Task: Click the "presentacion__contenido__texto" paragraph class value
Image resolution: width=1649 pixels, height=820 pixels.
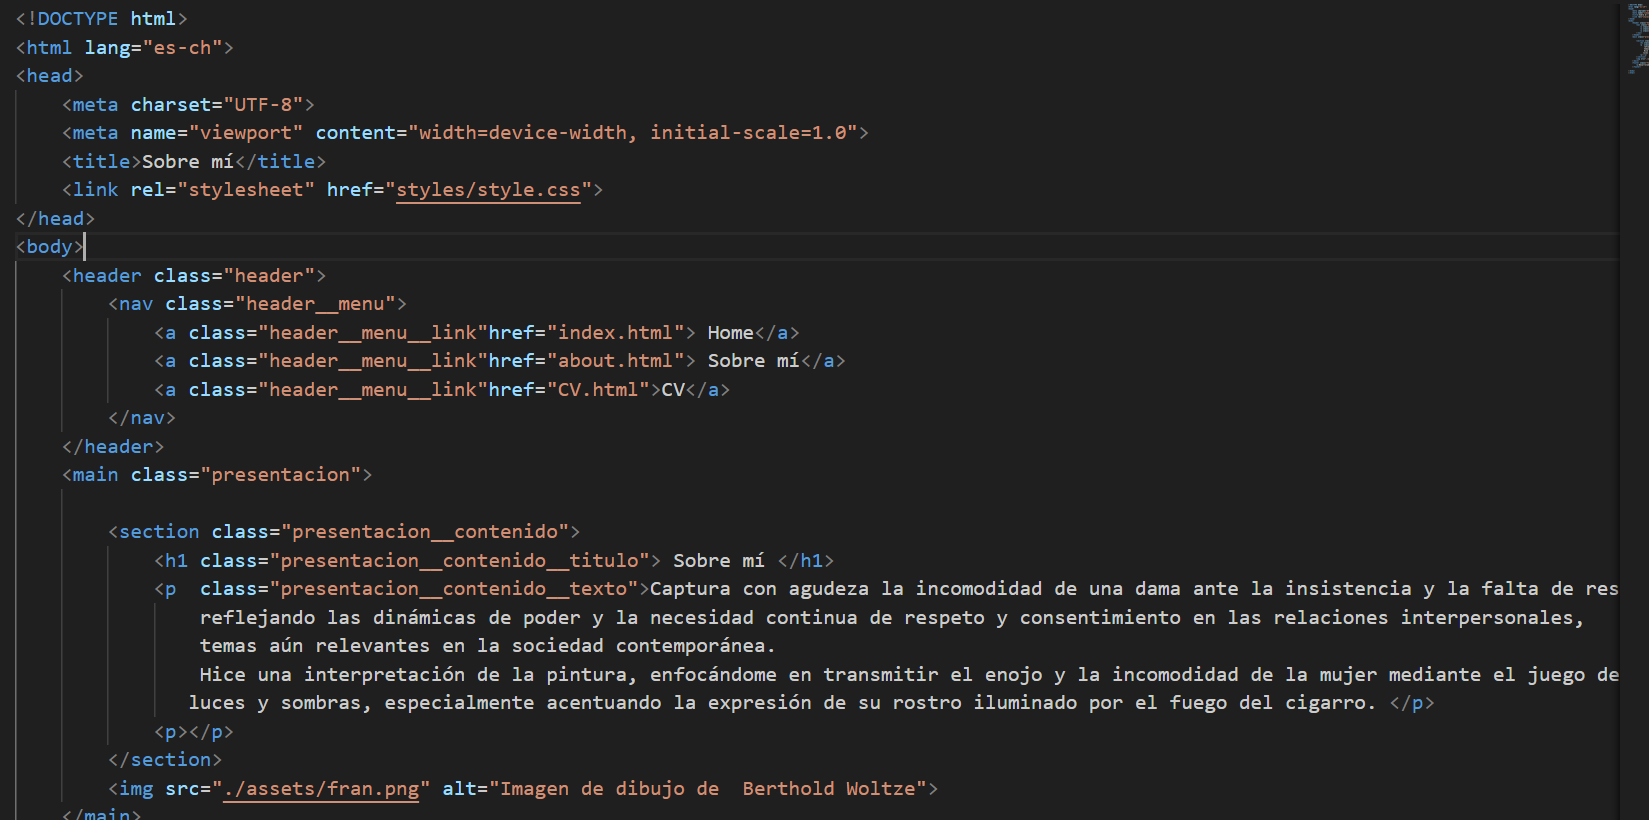Action: 454,589
